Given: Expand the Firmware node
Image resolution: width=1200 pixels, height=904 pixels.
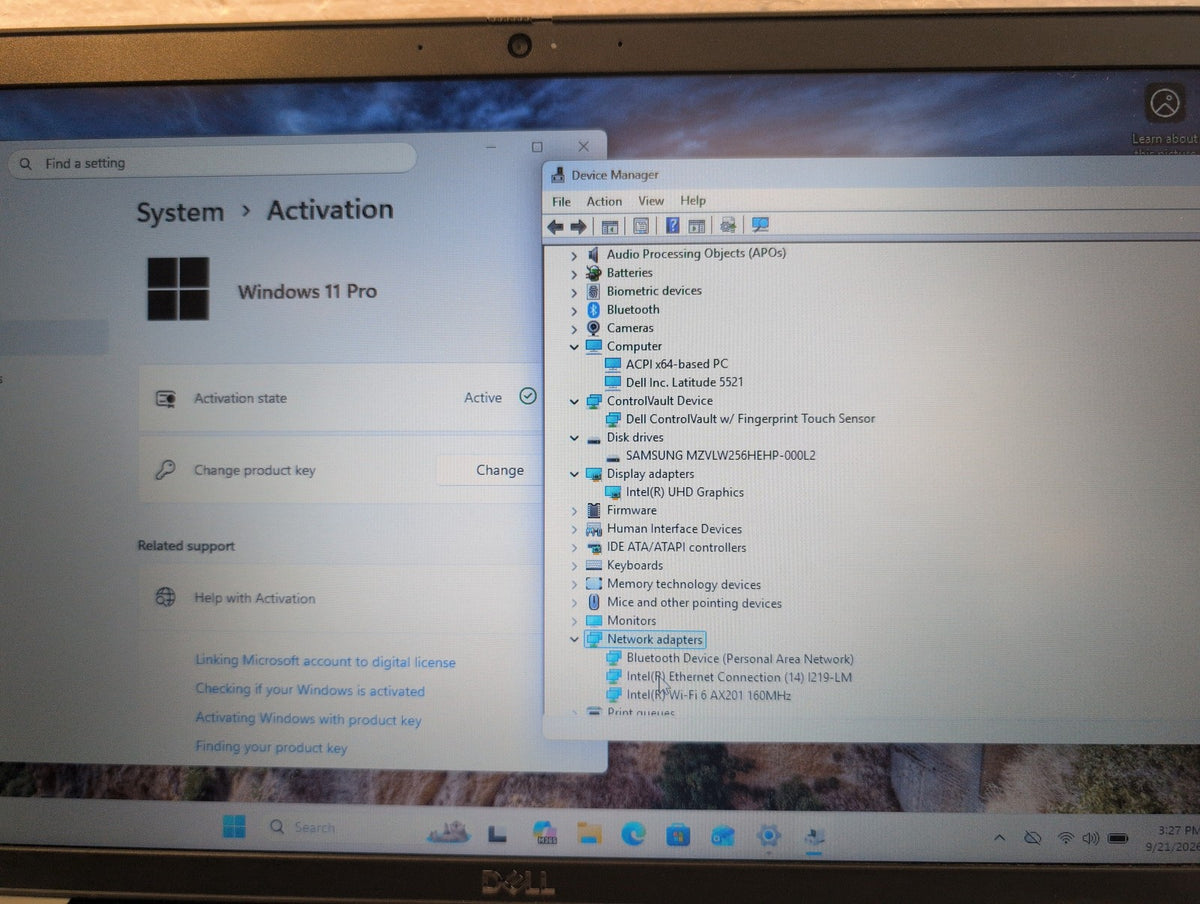Looking at the screenshot, I should [x=574, y=511].
